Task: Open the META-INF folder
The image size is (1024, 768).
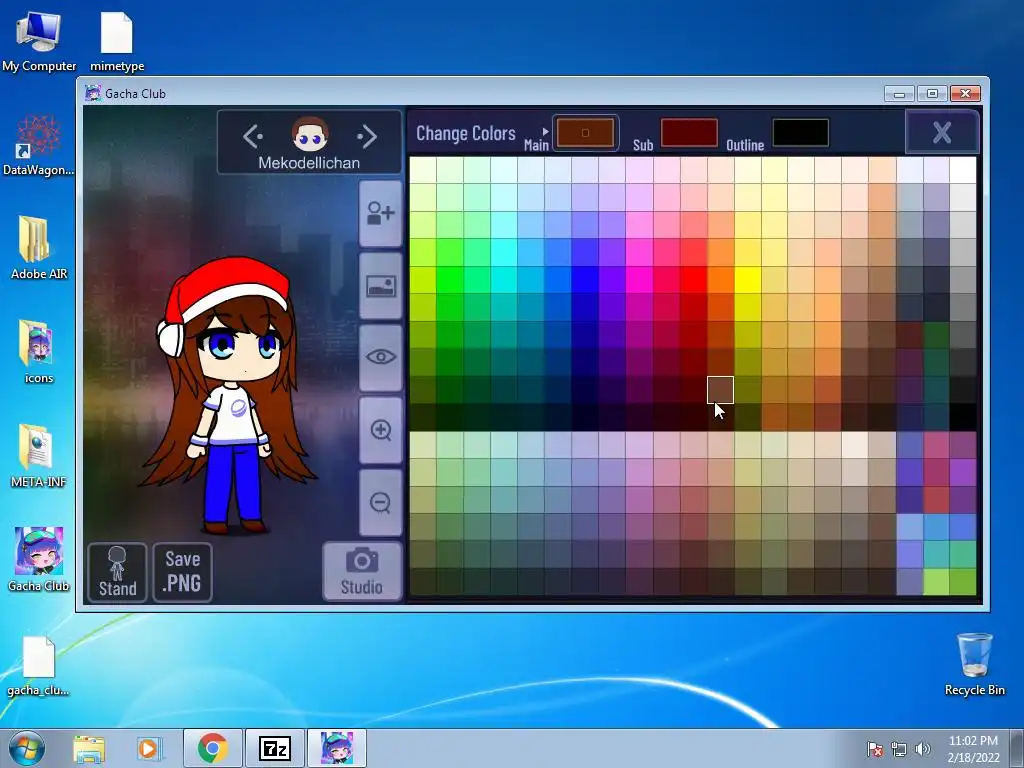Action: point(39,456)
